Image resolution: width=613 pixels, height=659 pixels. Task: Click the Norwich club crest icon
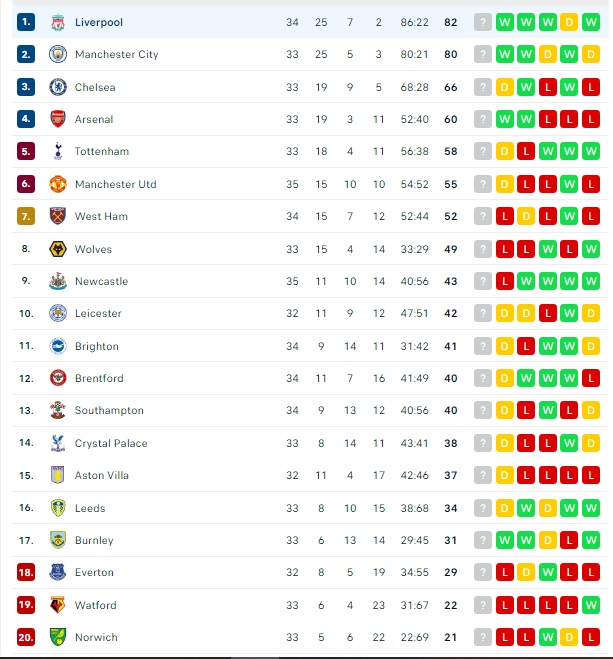[x=58, y=637]
